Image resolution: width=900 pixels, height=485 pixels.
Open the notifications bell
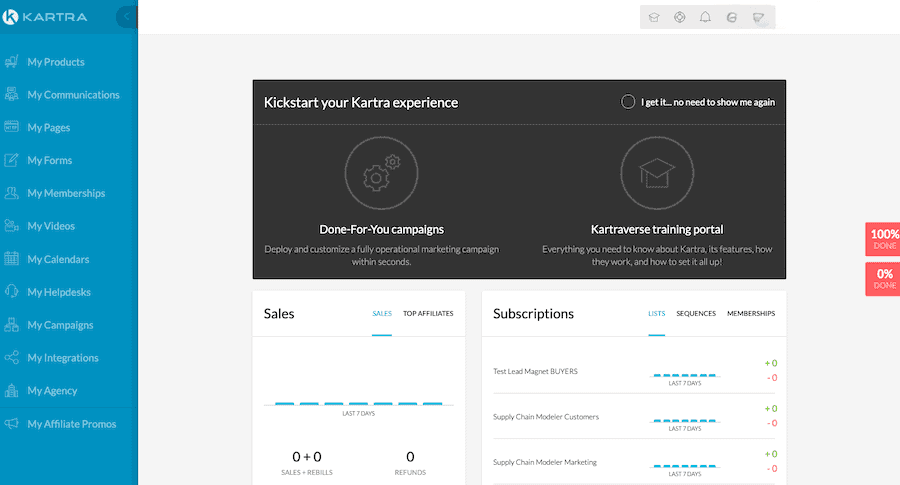click(x=706, y=17)
